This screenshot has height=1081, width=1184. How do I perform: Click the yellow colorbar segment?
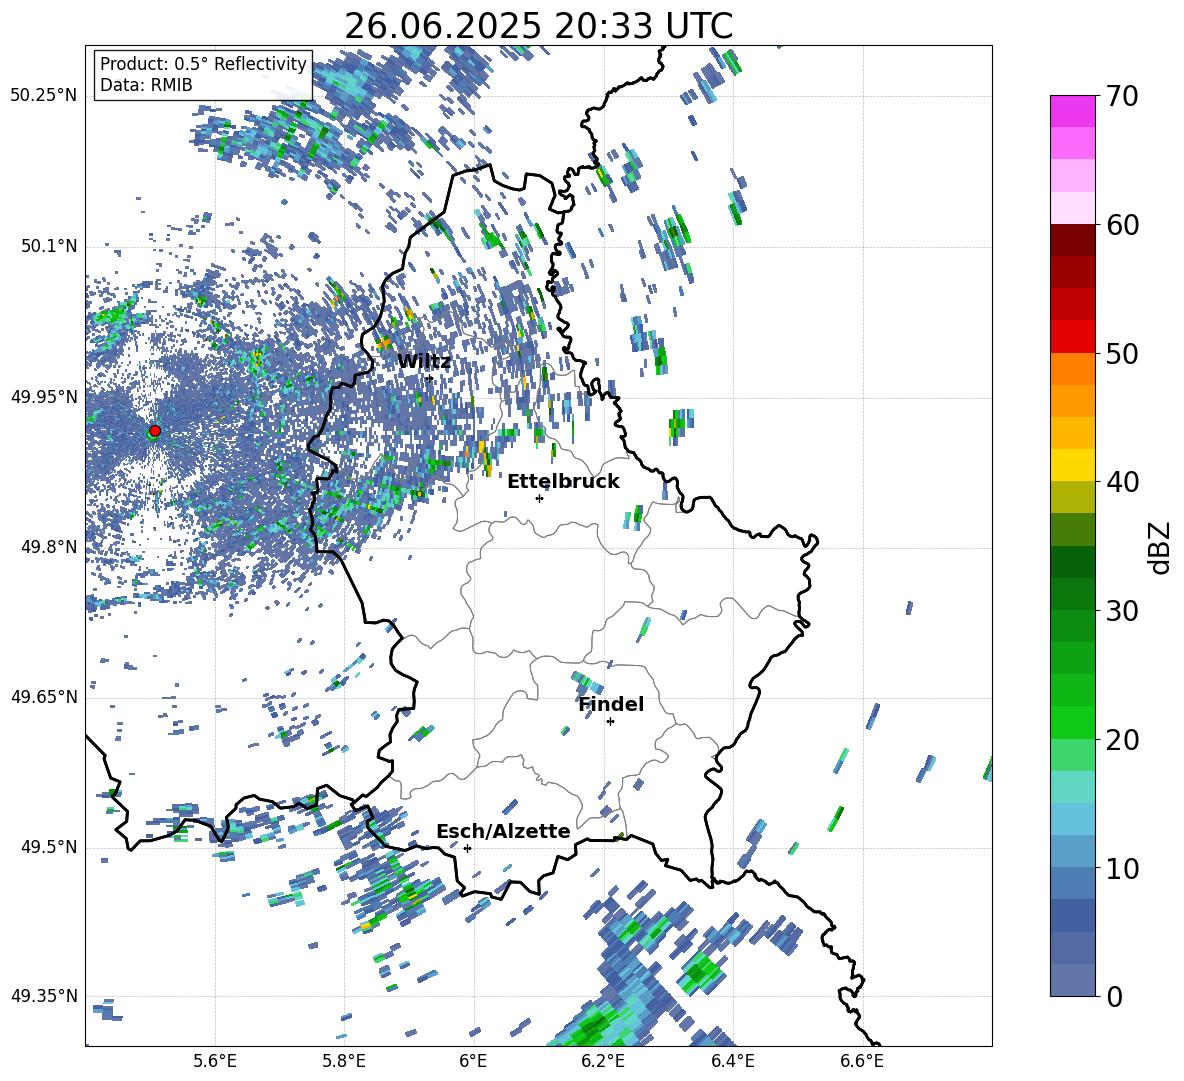tap(1072, 465)
